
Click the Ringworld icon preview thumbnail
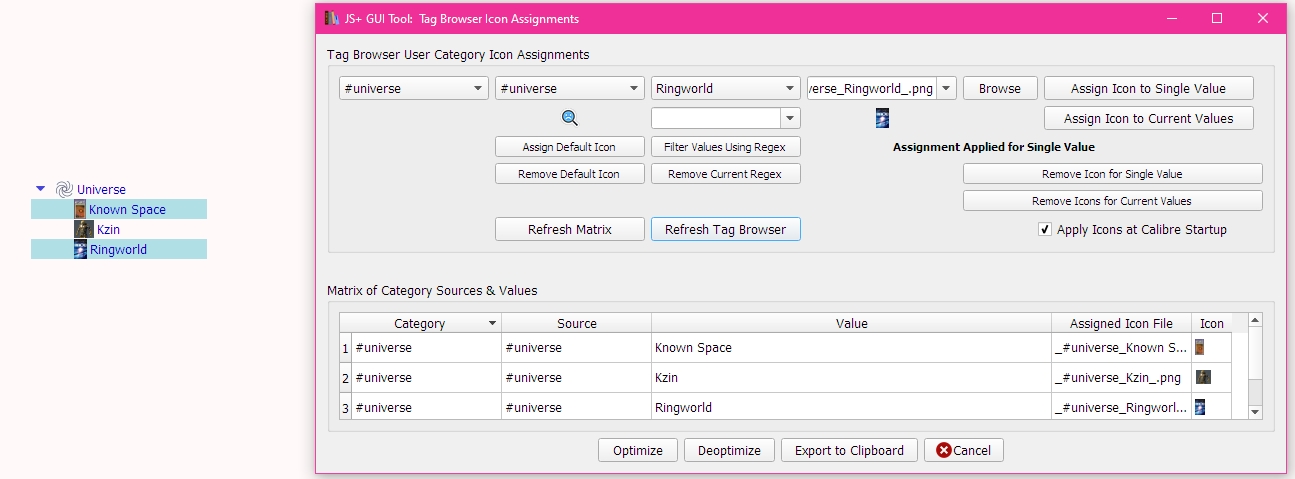pyautogui.click(x=882, y=118)
